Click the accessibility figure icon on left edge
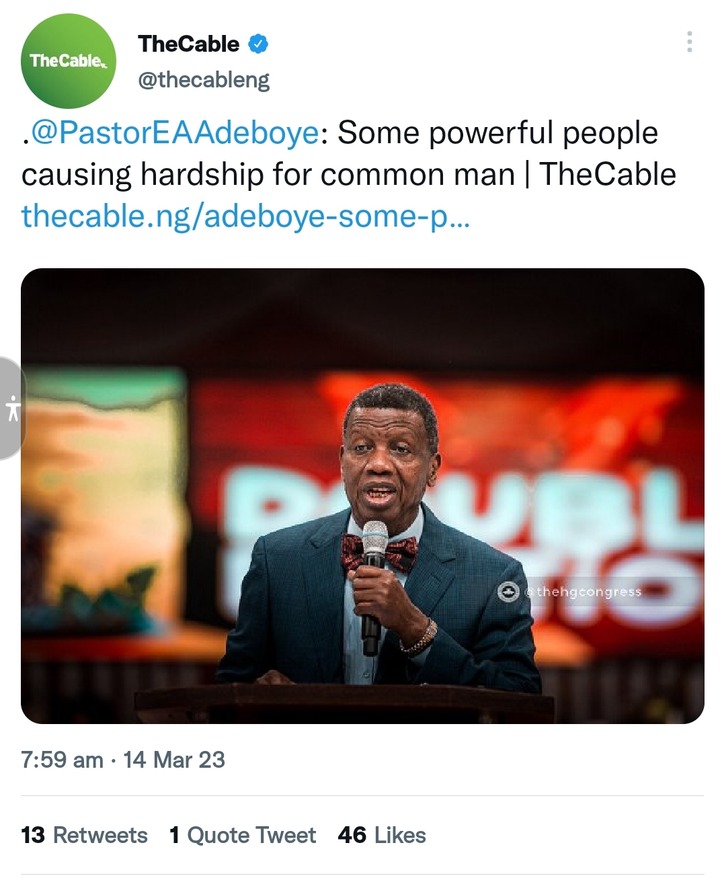 [x=12, y=408]
